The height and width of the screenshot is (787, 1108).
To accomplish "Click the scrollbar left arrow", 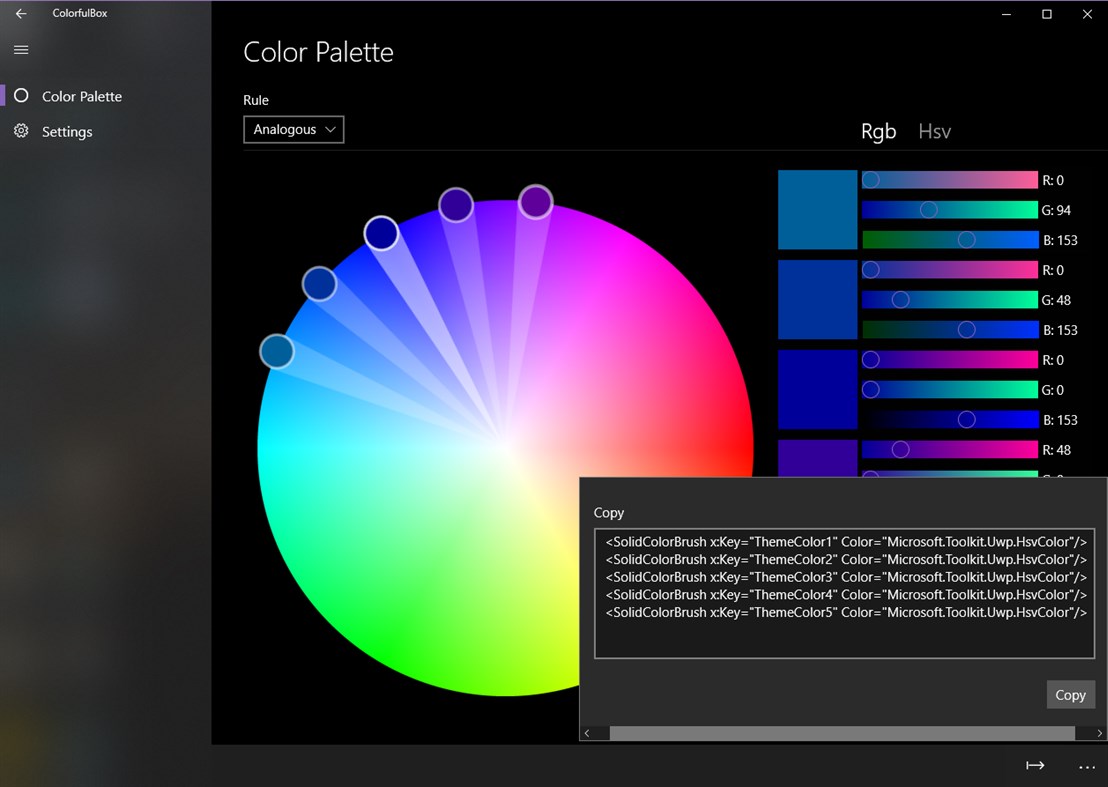I will 587,733.
